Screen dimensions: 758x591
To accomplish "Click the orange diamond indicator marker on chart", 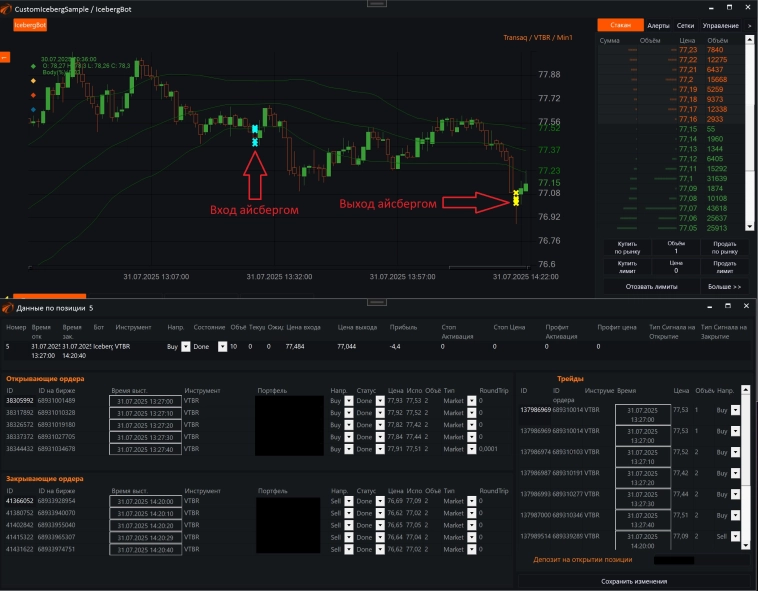I will [33, 95].
